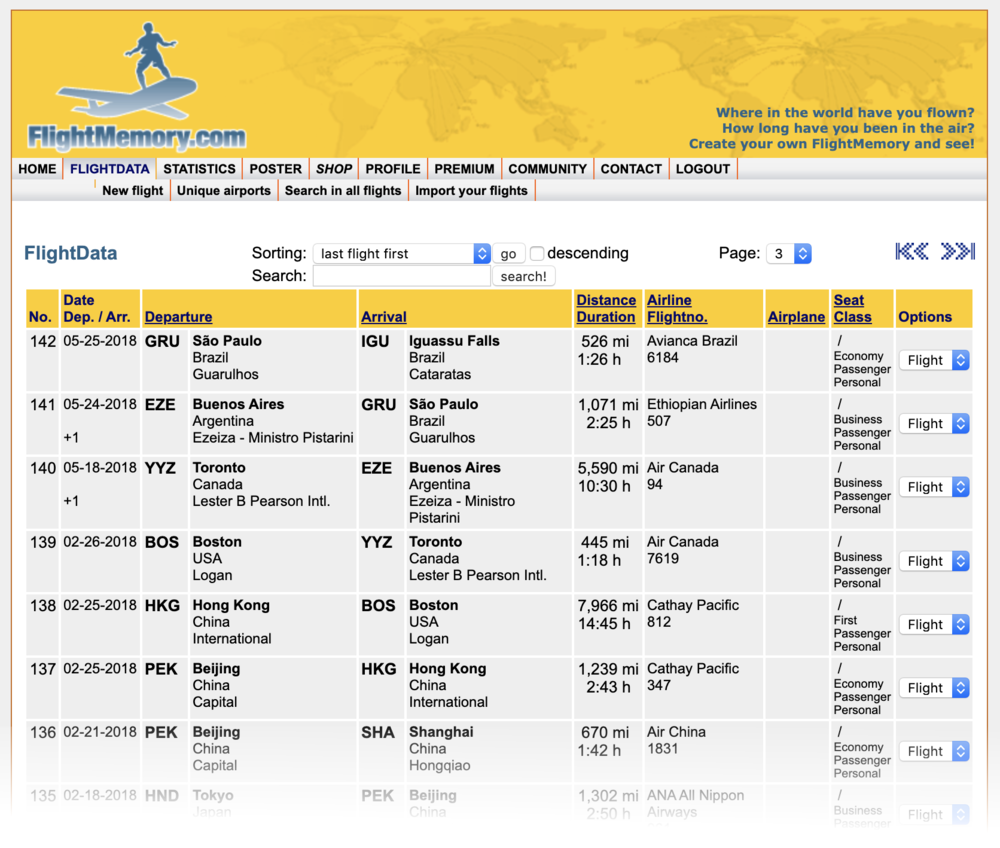
Task: Open the COMMUNITY menu tab
Action: [x=547, y=169]
